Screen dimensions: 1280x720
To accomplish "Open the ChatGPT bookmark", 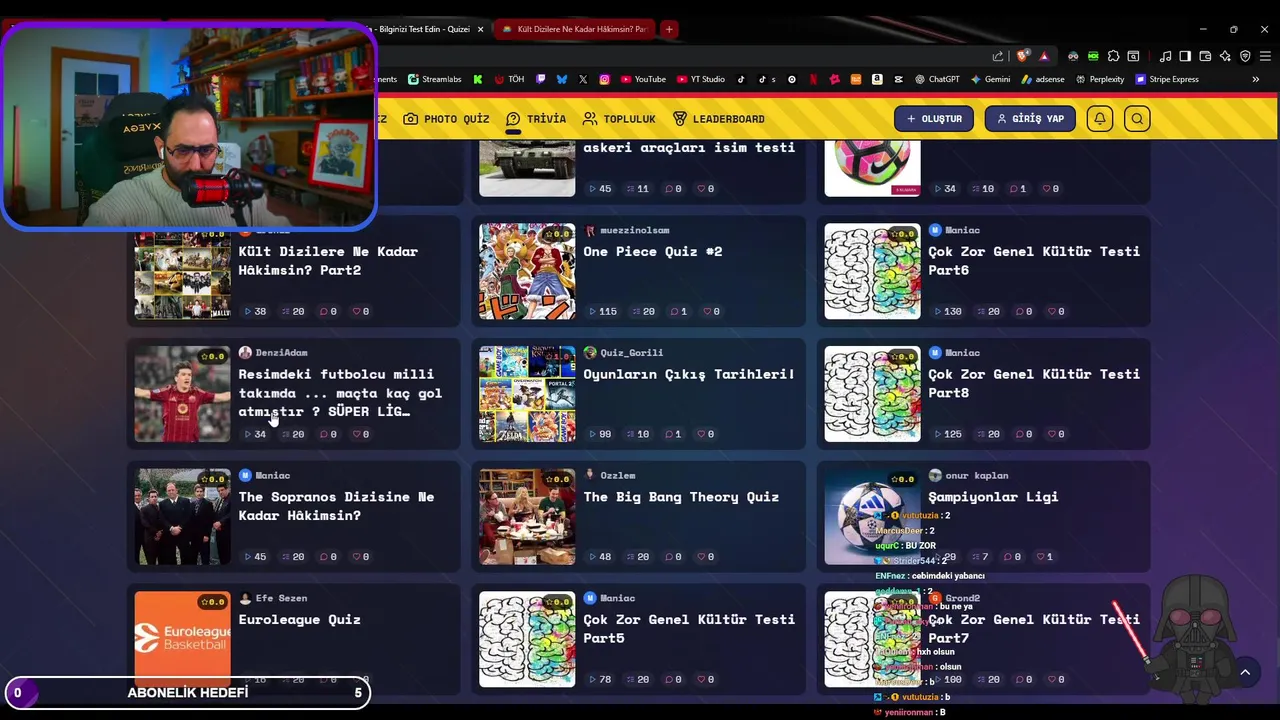I will pyautogui.click(x=936, y=79).
